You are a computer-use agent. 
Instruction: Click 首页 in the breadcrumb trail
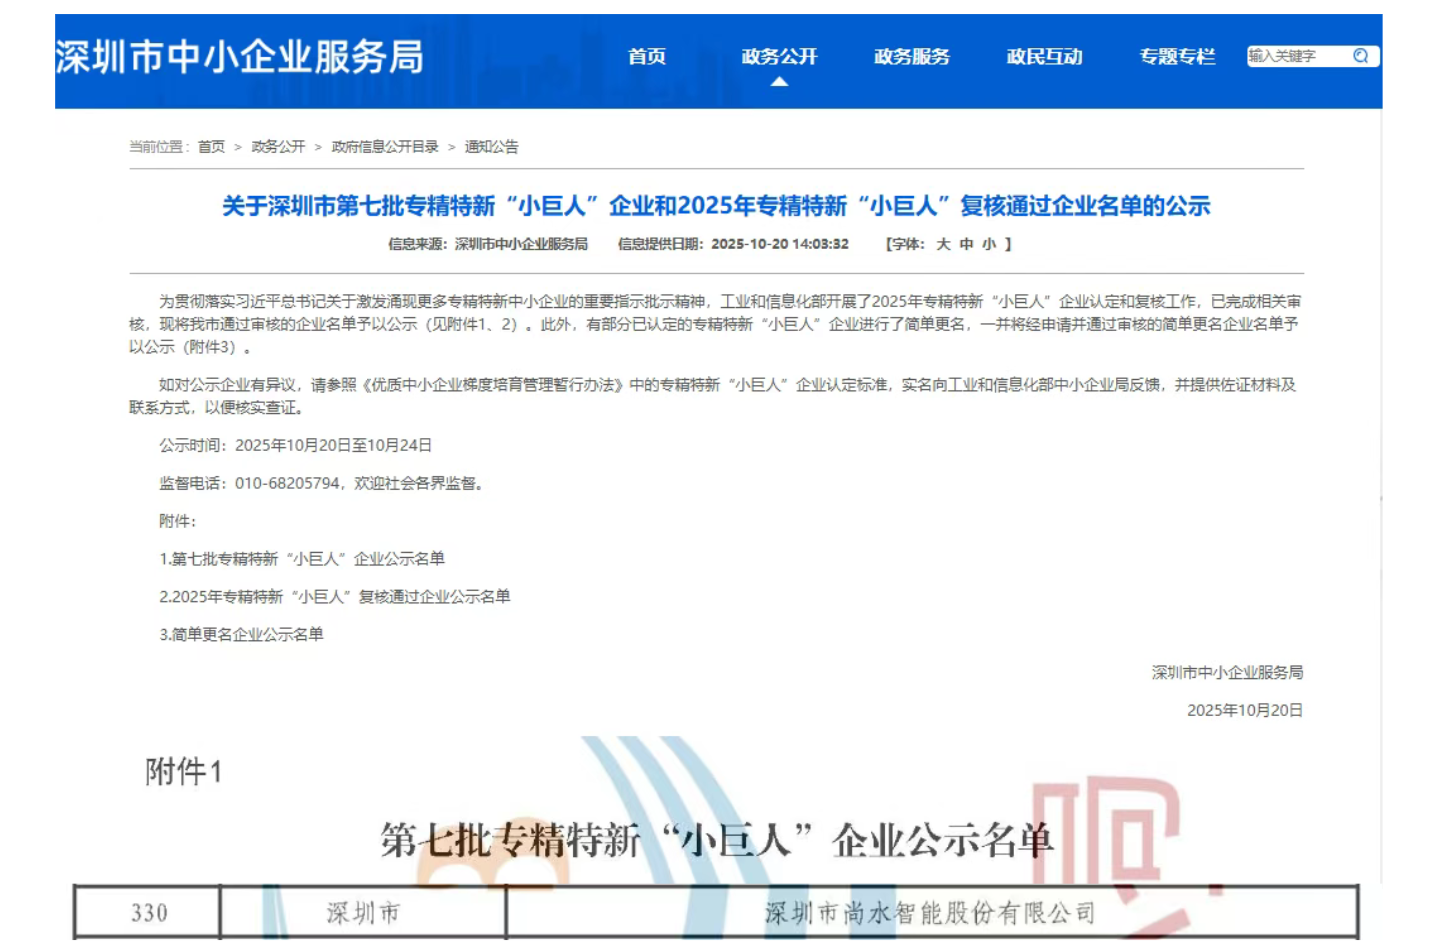pos(211,147)
